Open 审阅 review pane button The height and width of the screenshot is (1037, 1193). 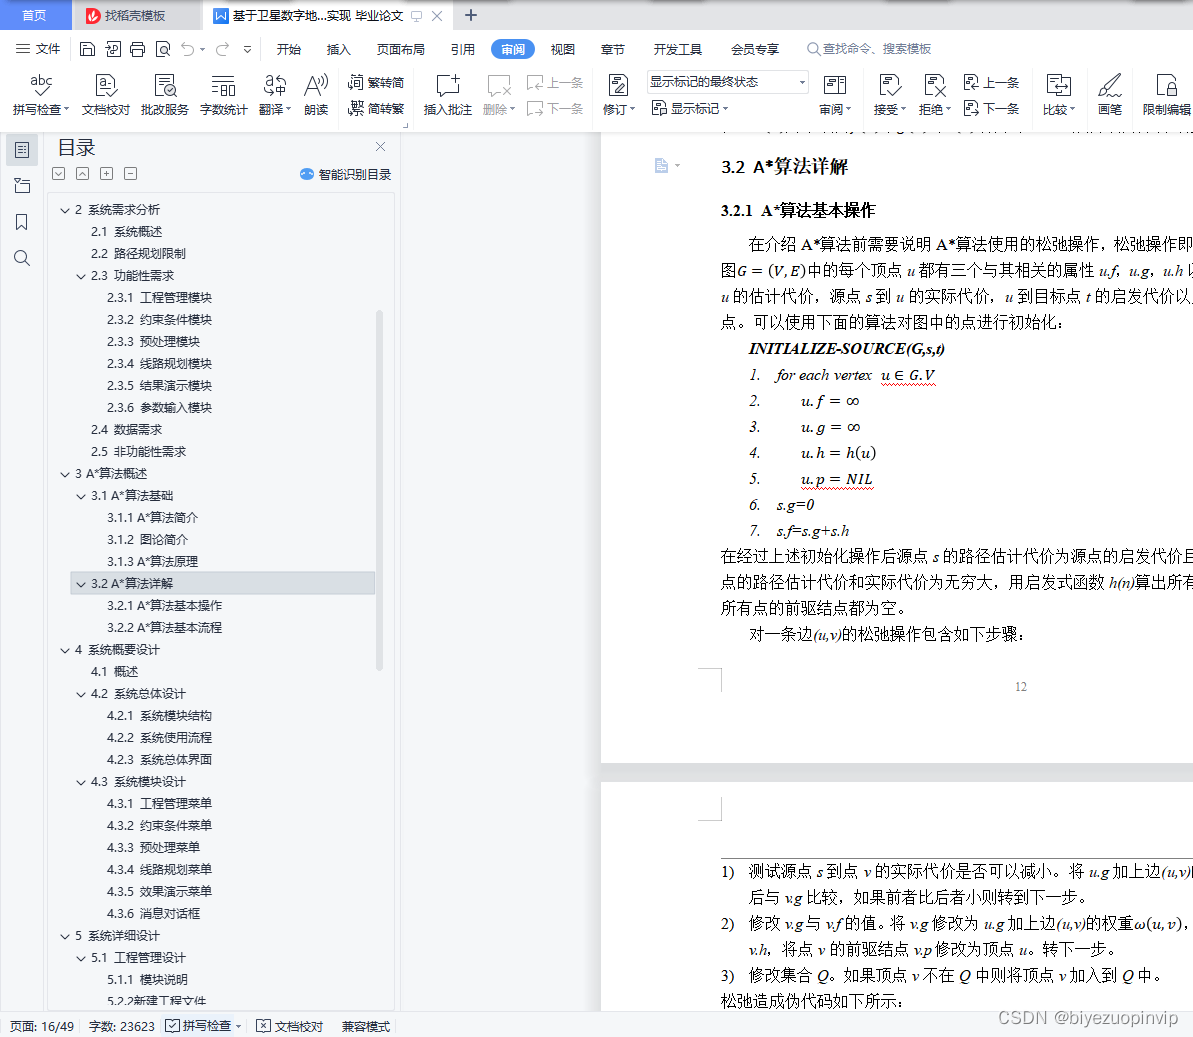tap(835, 95)
